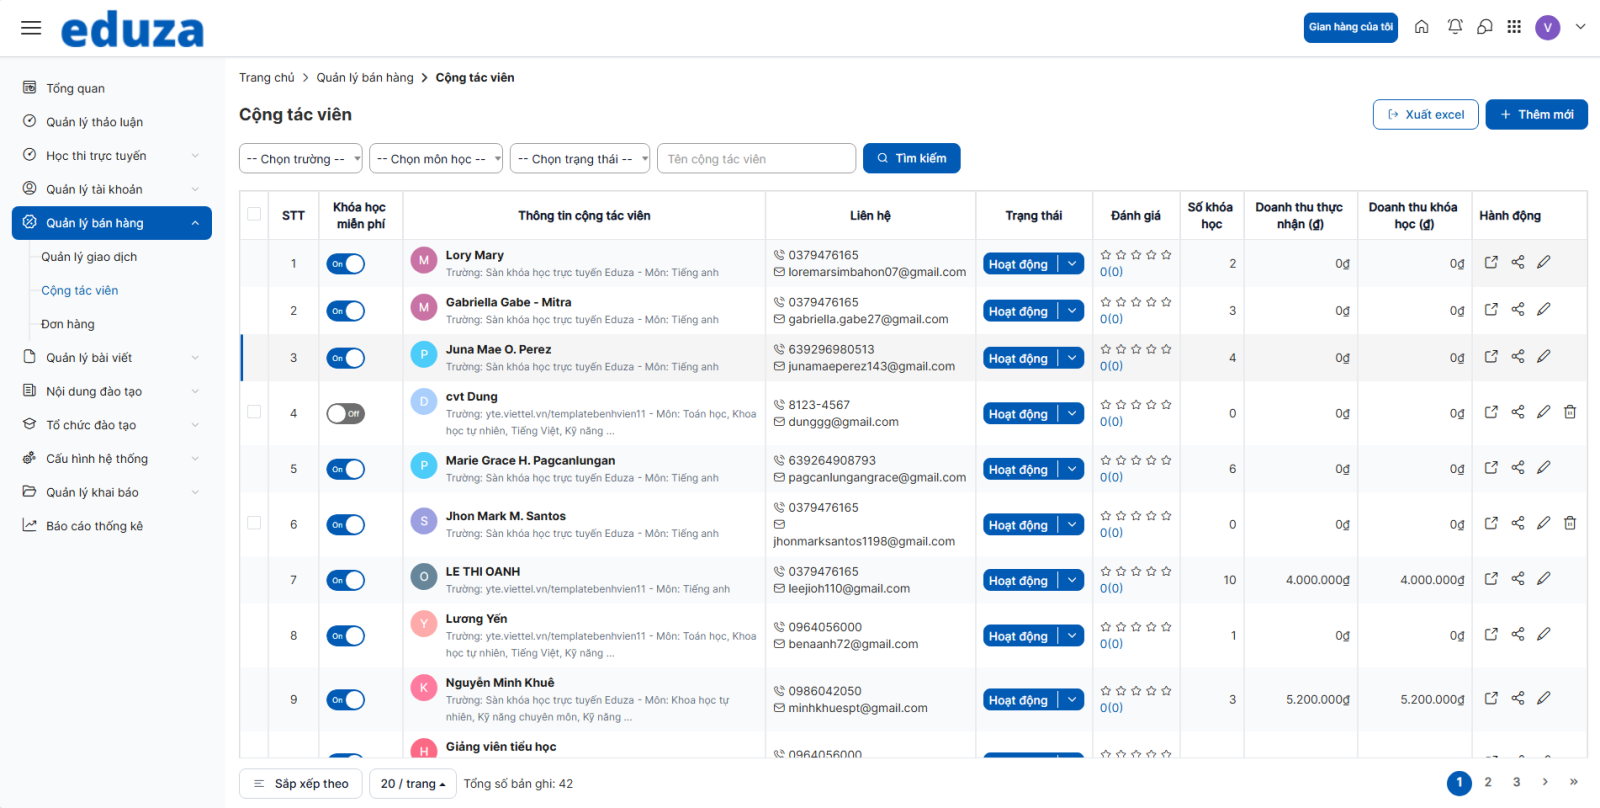The width and height of the screenshot is (1600, 808).
Task: Turn off free course toggle for Lory Mary
Action: pyautogui.click(x=346, y=264)
